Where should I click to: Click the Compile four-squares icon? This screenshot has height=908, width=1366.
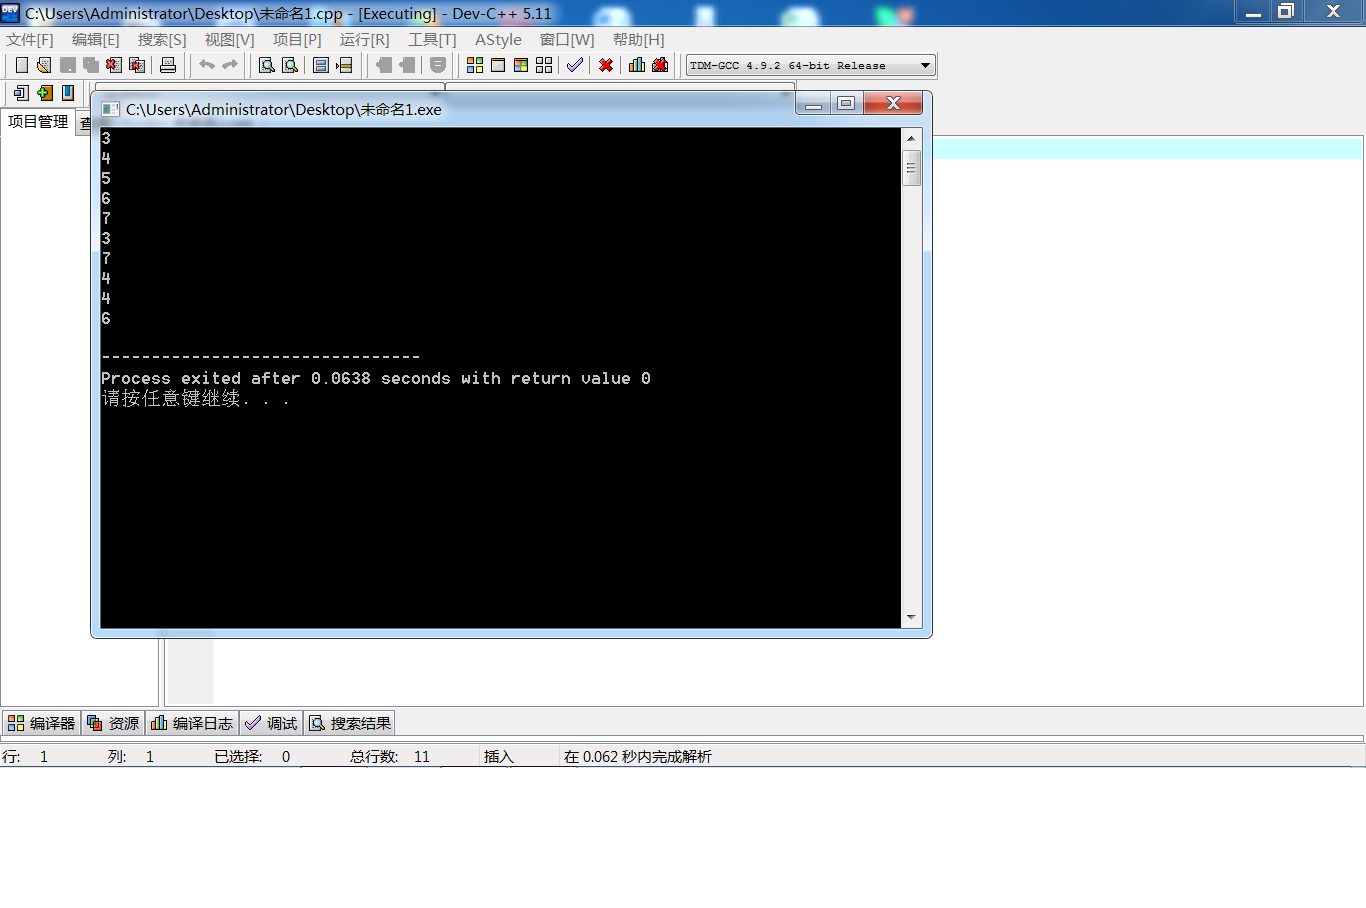click(x=475, y=65)
